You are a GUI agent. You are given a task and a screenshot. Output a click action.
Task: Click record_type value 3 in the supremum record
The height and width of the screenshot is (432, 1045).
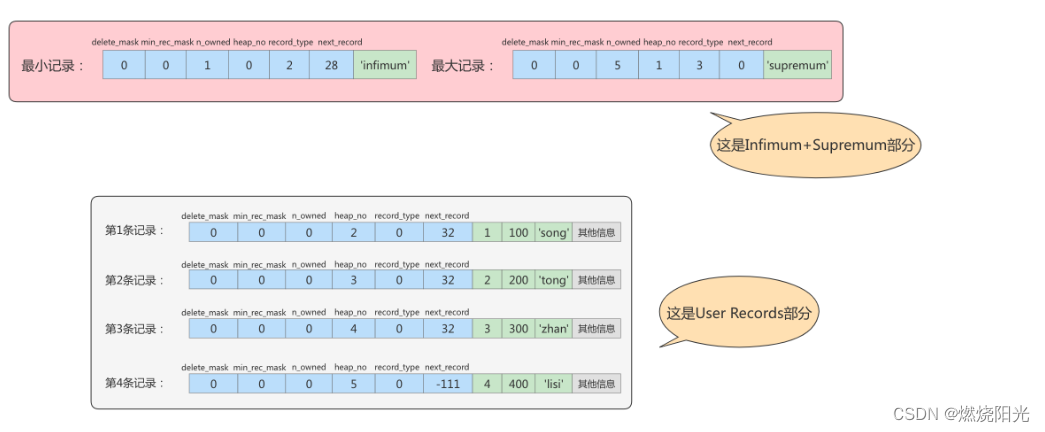click(x=700, y=65)
